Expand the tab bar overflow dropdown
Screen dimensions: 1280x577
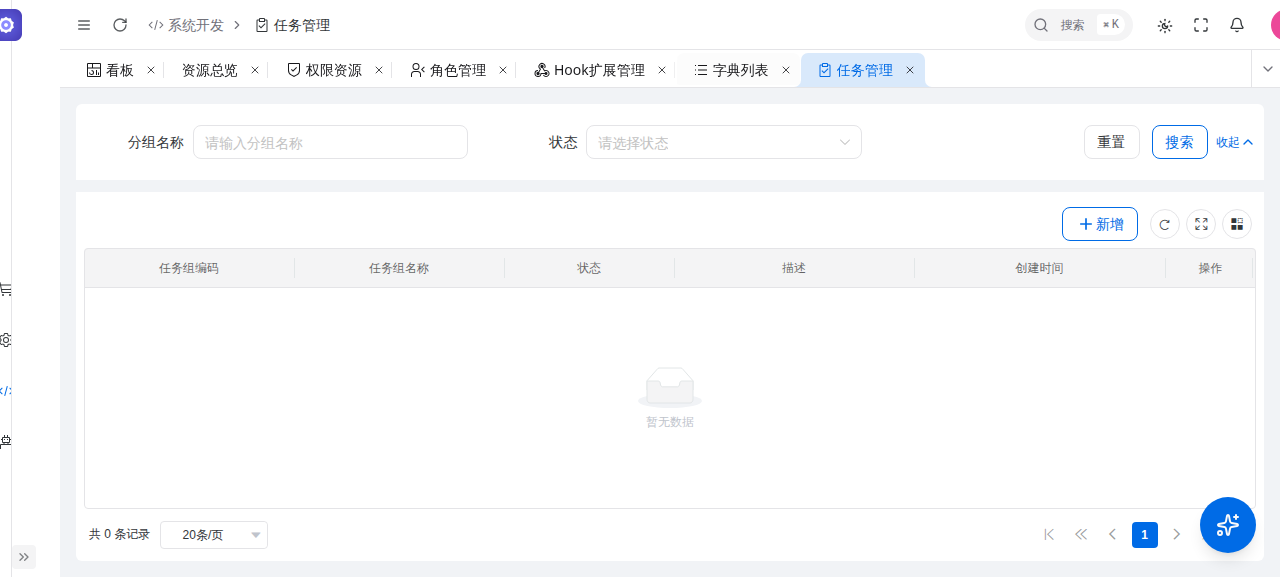(1266, 69)
